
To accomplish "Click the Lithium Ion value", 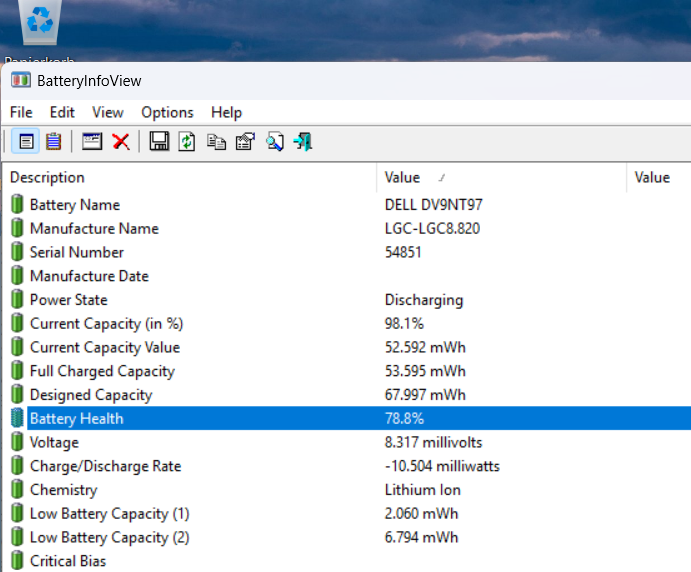I will tap(423, 490).
